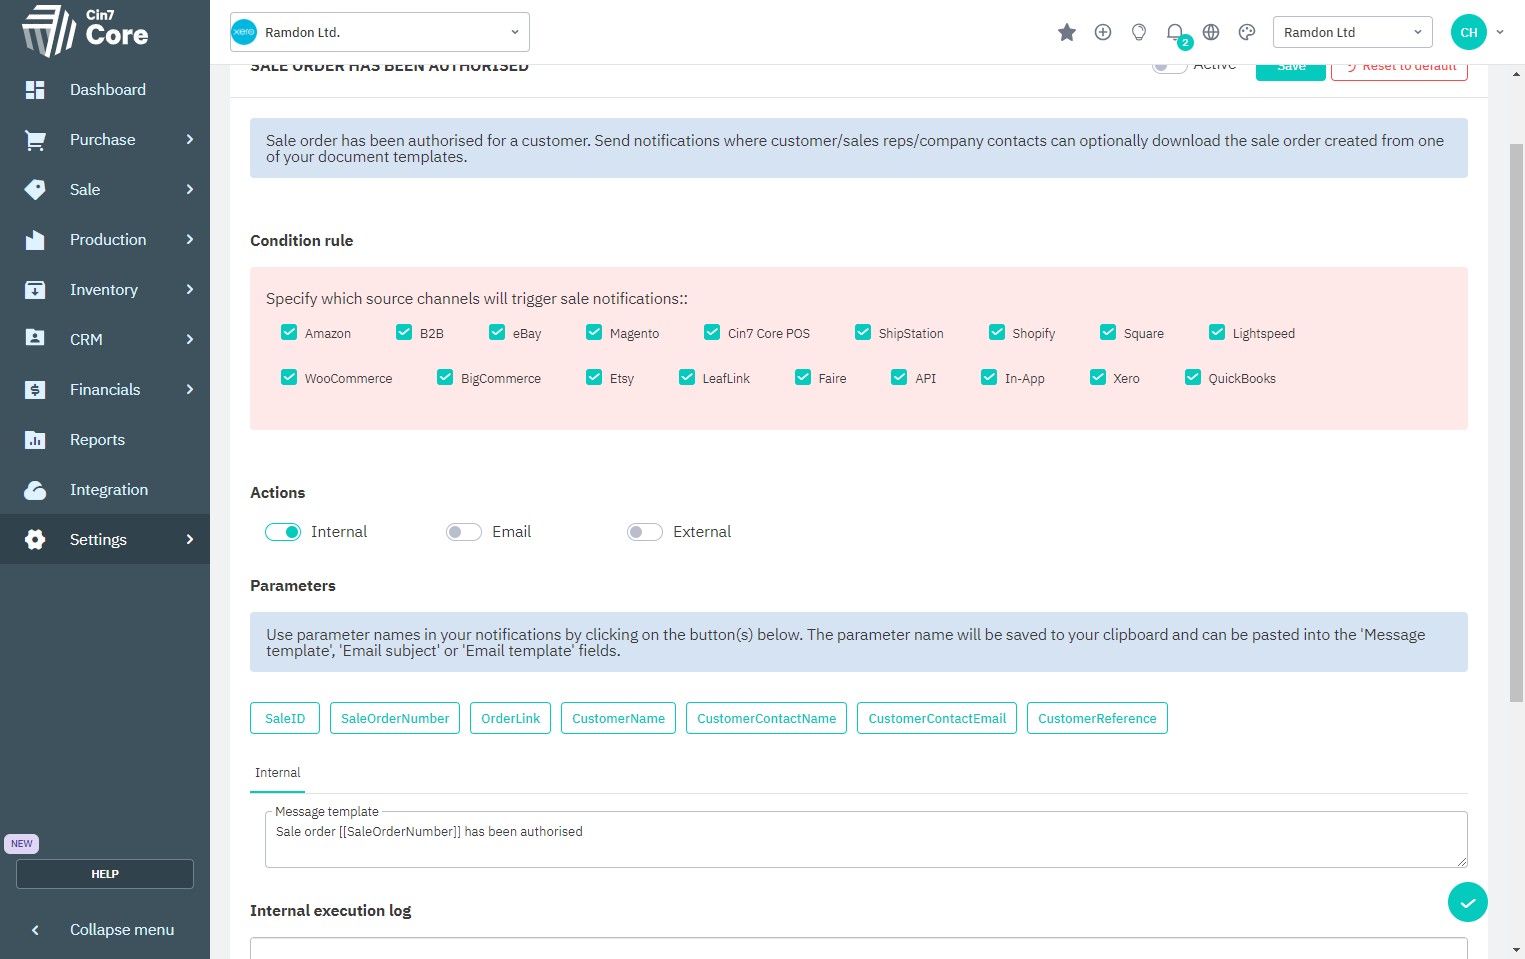Click the plus circle quick-add icon
This screenshot has height=959, width=1525.
coord(1102,33)
